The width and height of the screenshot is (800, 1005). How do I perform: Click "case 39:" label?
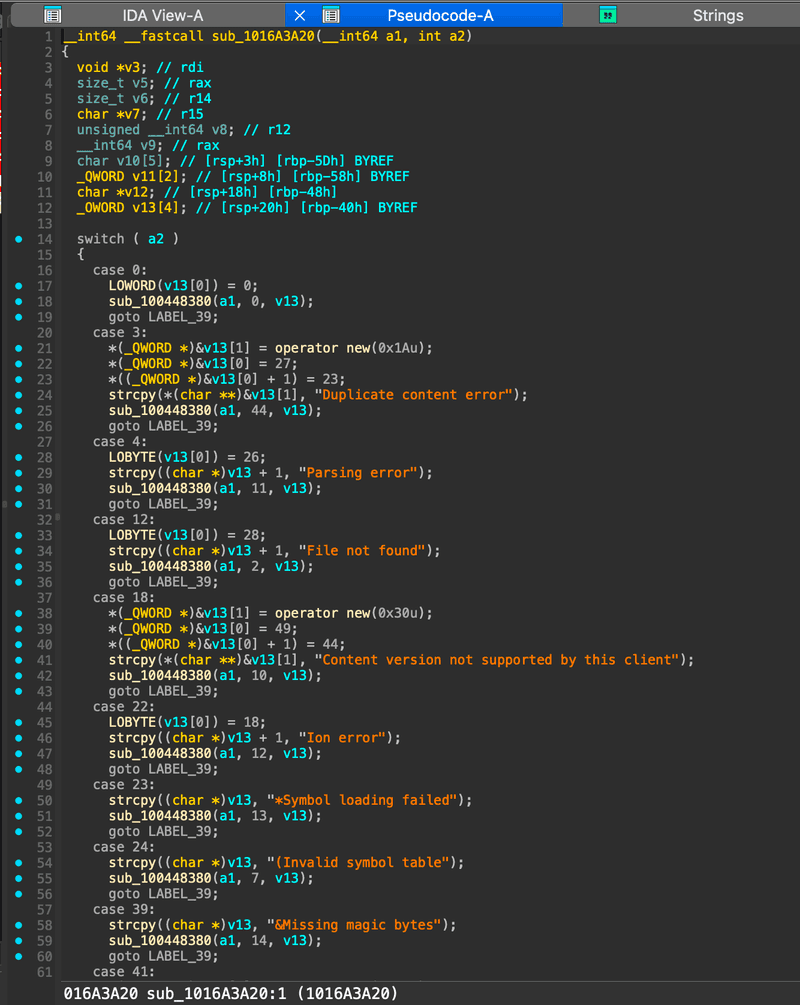[124, 909]
